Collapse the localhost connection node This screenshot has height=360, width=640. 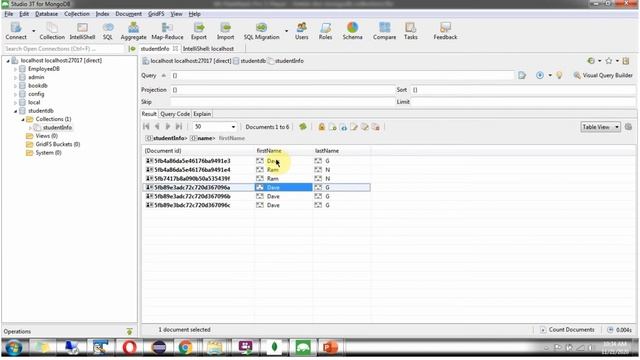point(8,61)
